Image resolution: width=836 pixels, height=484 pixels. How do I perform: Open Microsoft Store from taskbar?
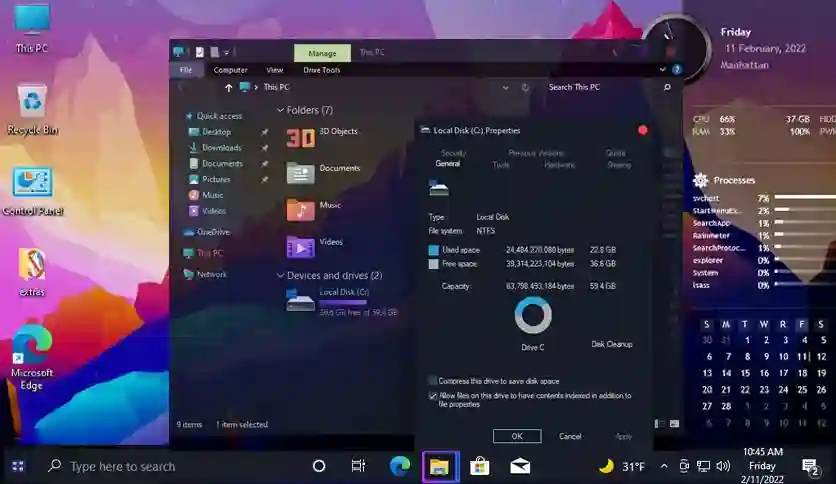click(479, 466)
